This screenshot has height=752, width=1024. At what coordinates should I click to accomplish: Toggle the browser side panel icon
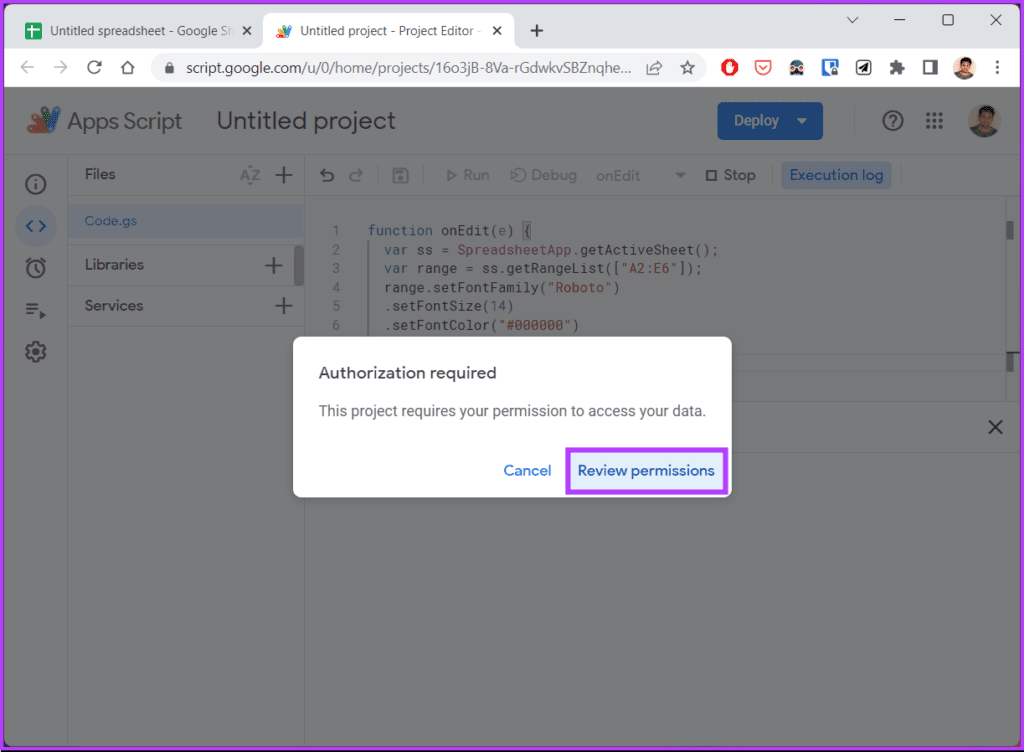930,67
